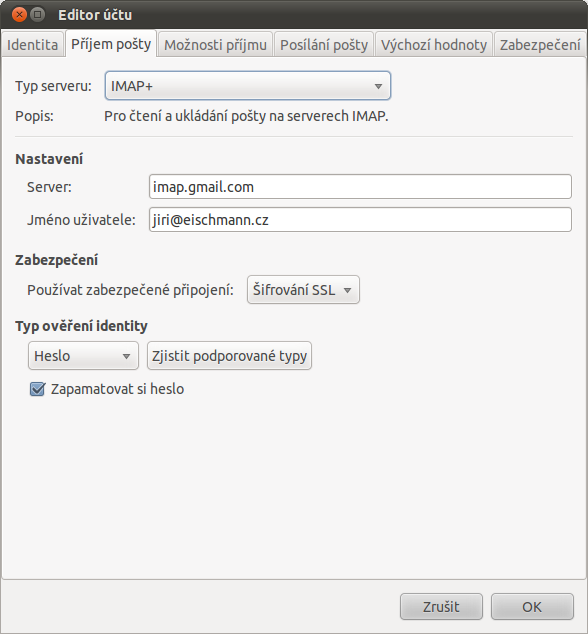Click the Zjistit podporované typy button
Screen dimensions: 588x634
click(x=229, y=356)
